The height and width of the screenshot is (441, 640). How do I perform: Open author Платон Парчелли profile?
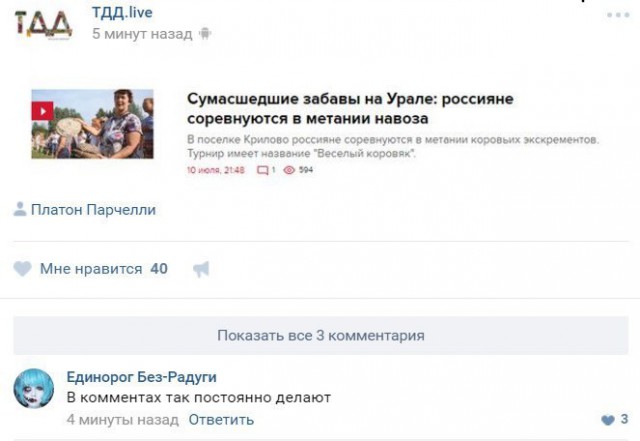[93, 209]
